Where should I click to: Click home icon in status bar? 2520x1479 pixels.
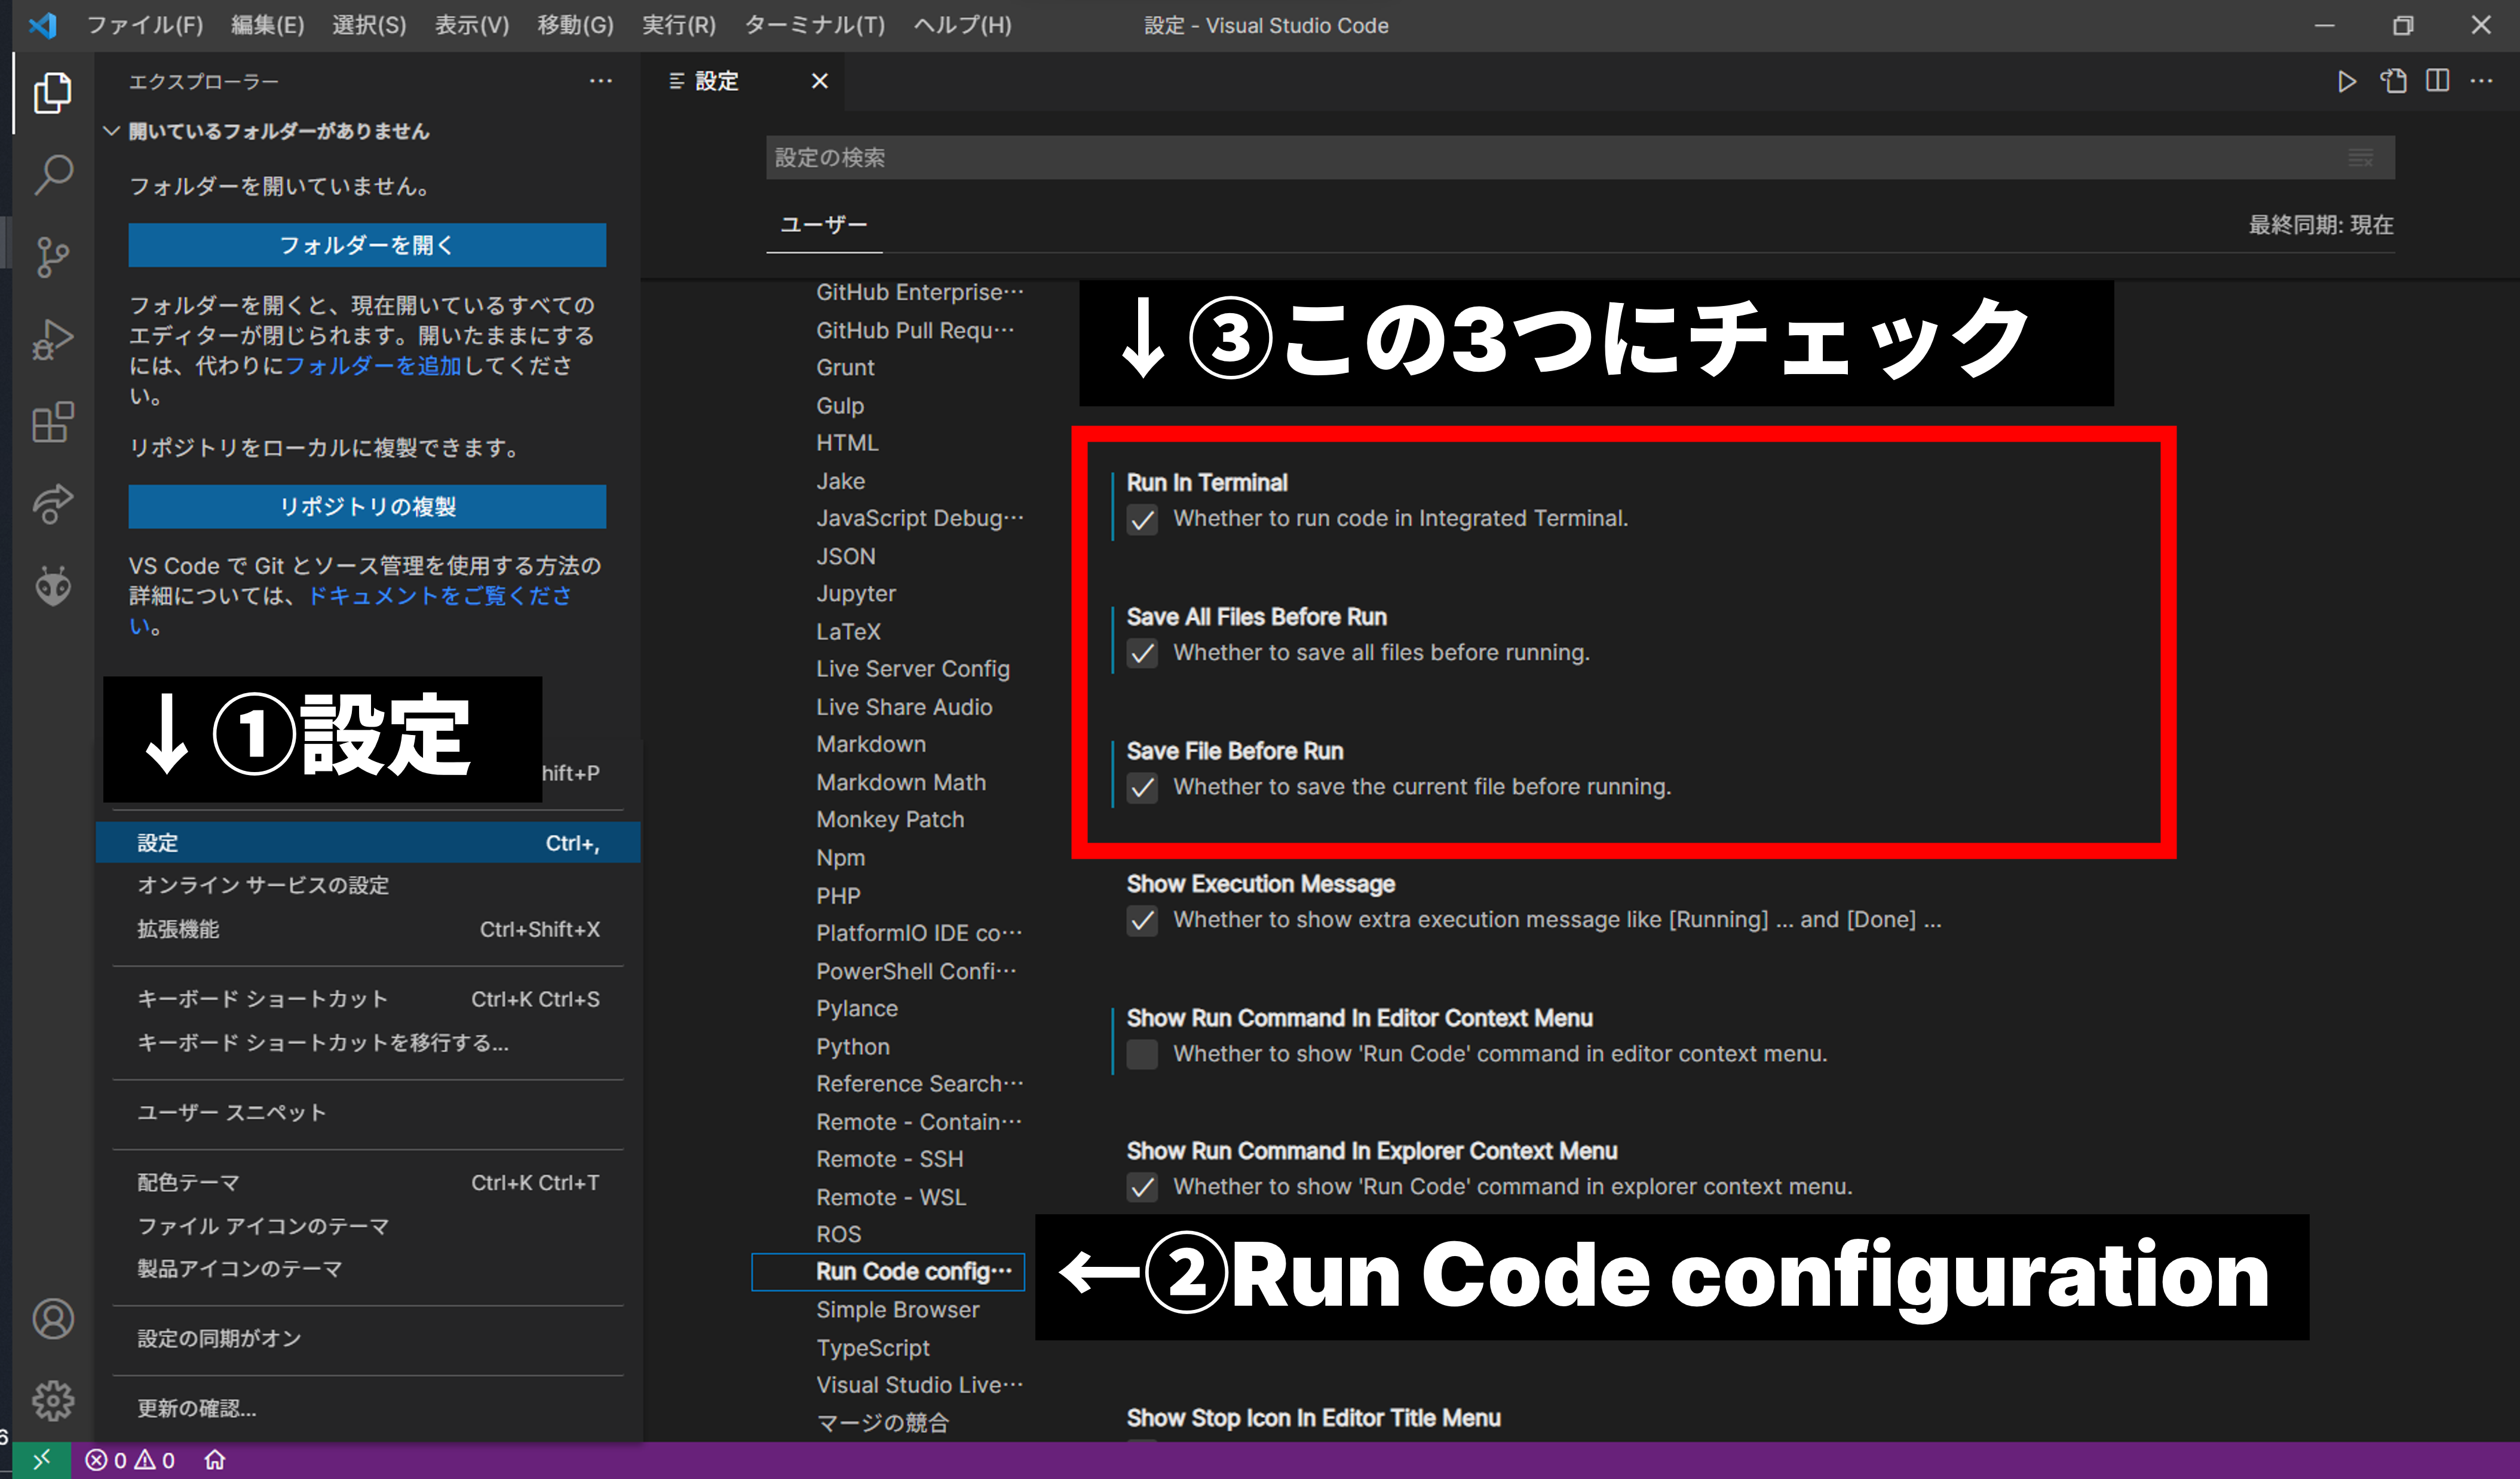(215, 1460)
